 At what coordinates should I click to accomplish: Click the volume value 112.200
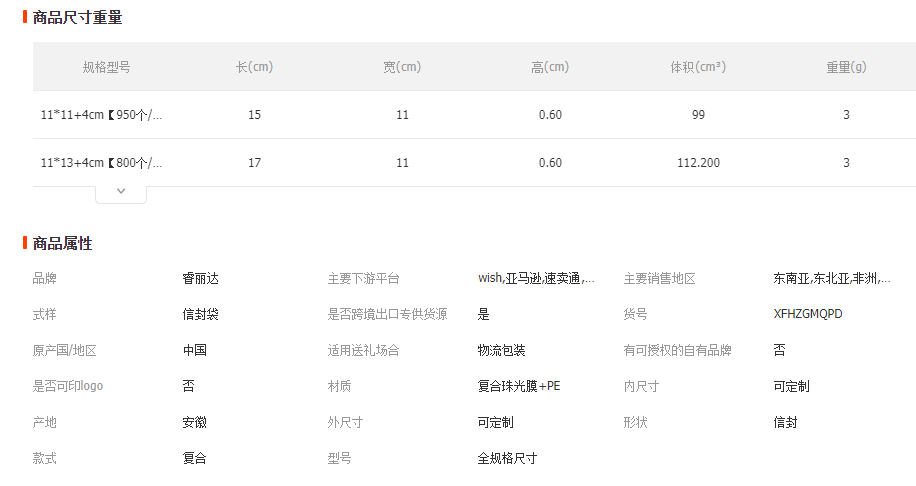pos(698,163)
